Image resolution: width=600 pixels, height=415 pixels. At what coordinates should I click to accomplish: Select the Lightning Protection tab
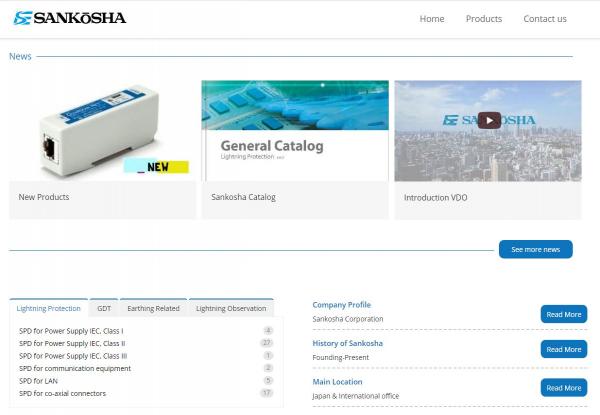point(49,308)
